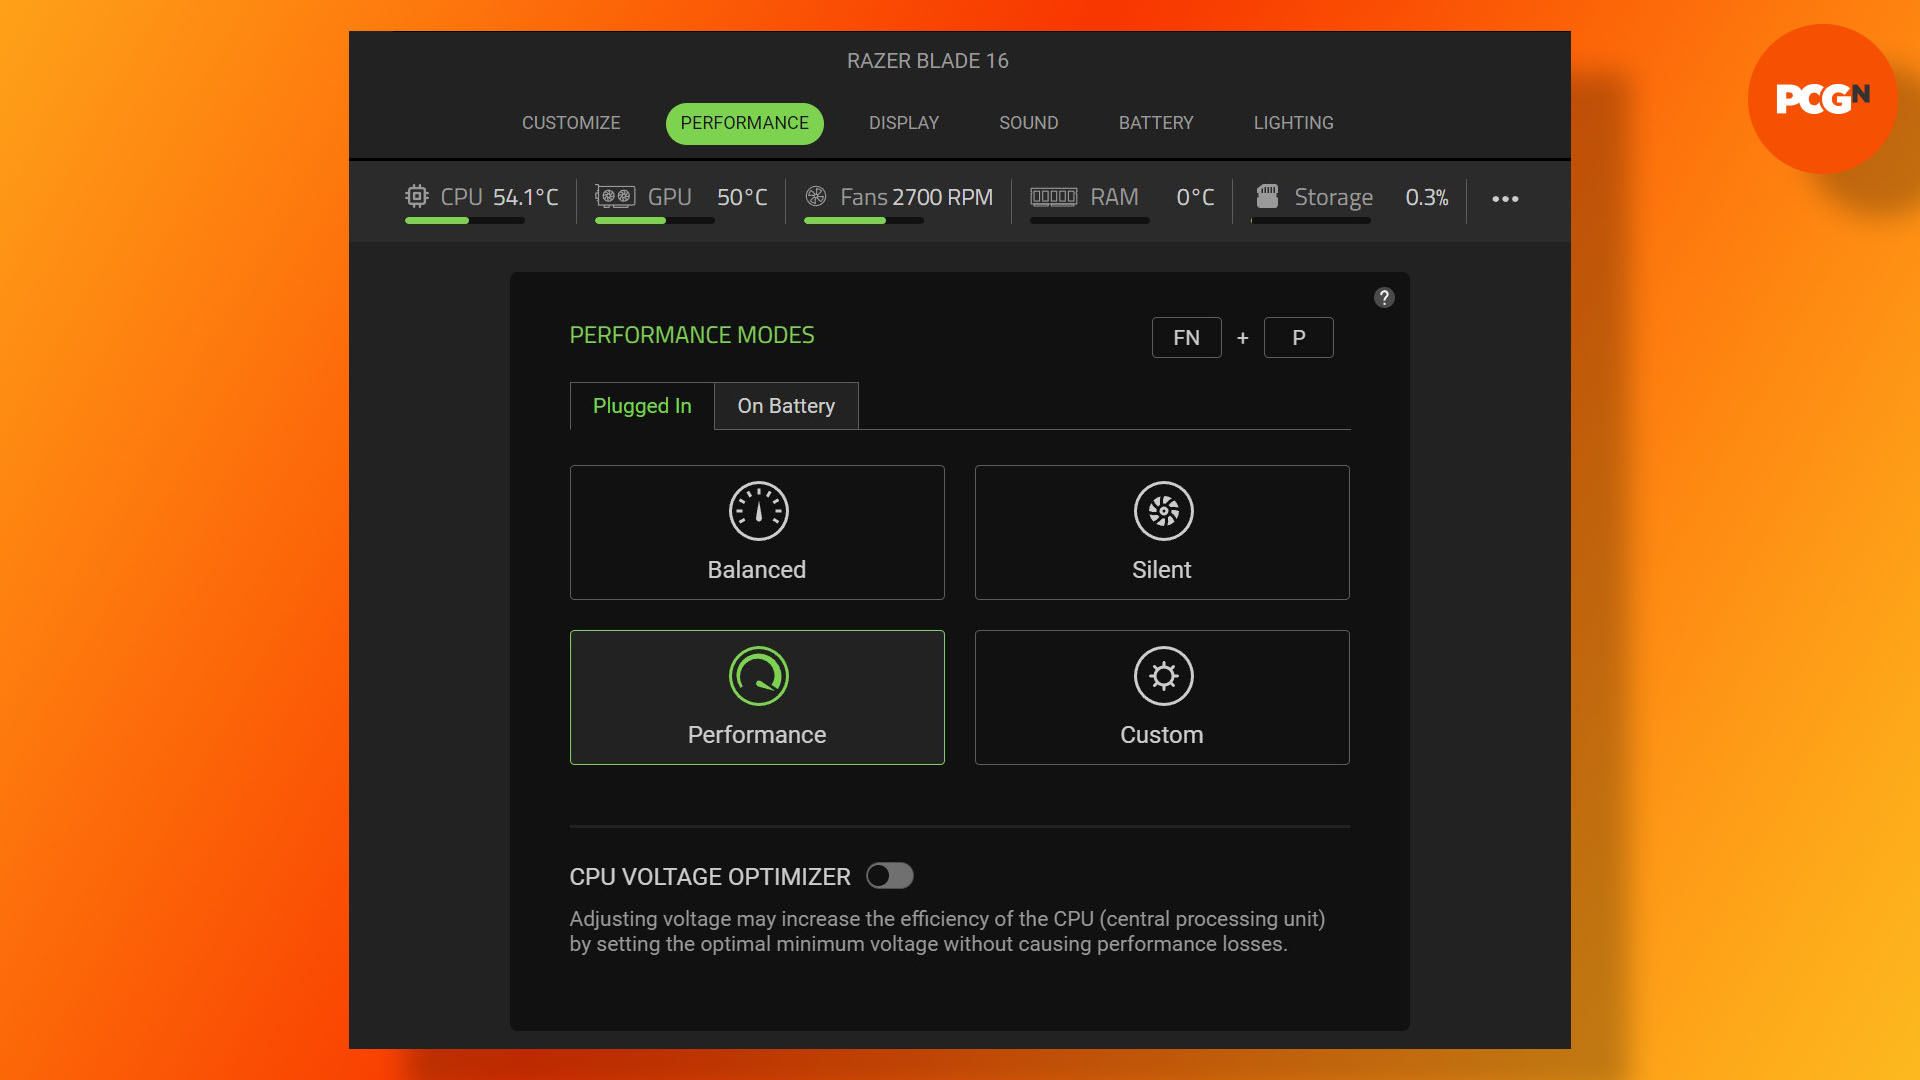Click the FN key shortcut box

1187,338
